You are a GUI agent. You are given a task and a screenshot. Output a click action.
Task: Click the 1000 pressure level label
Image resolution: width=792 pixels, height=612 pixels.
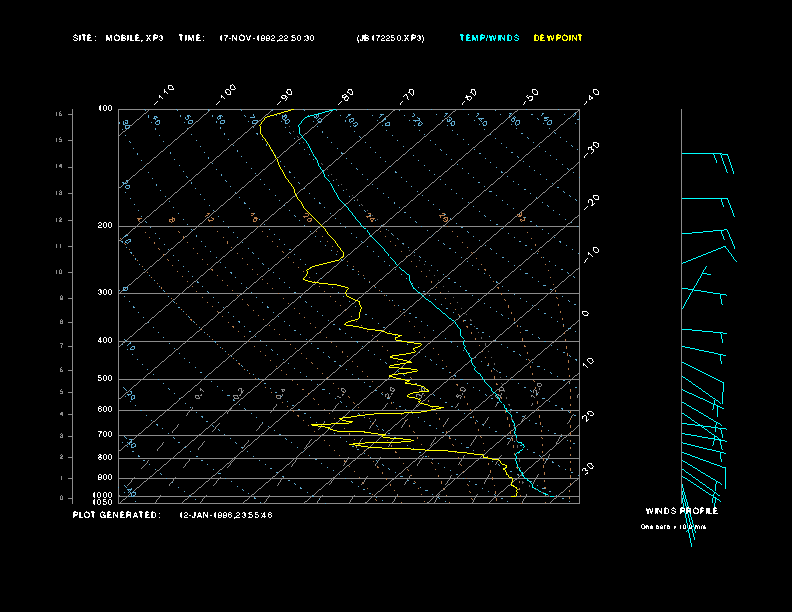(104, 495)
